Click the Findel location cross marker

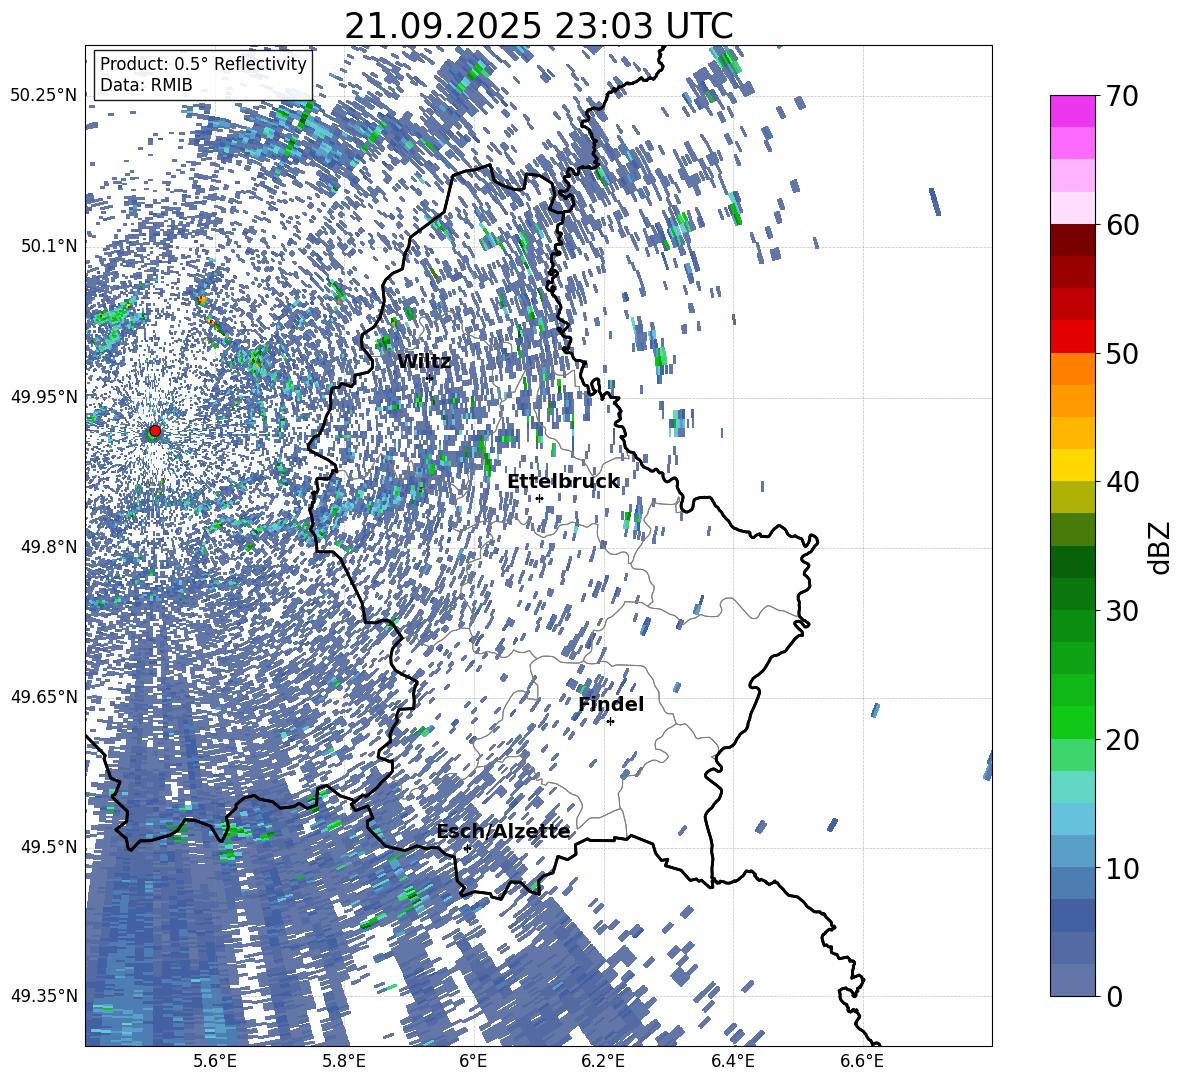[x=610, y=721]
